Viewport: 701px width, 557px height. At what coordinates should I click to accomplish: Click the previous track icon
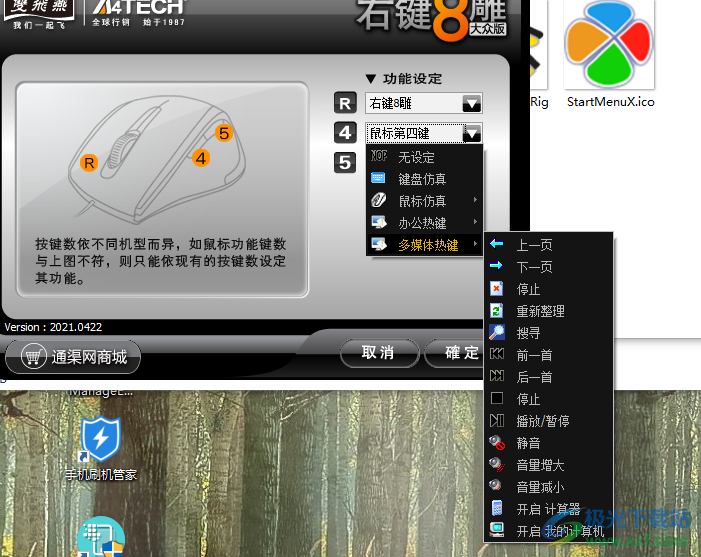click(497, 354)
